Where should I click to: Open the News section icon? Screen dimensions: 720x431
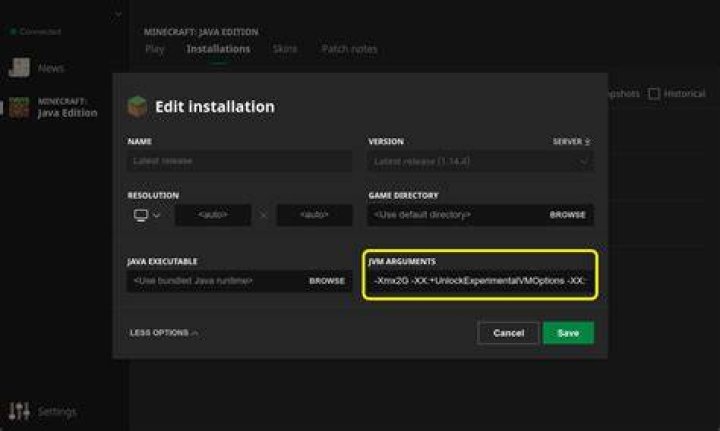coord(19,67)
